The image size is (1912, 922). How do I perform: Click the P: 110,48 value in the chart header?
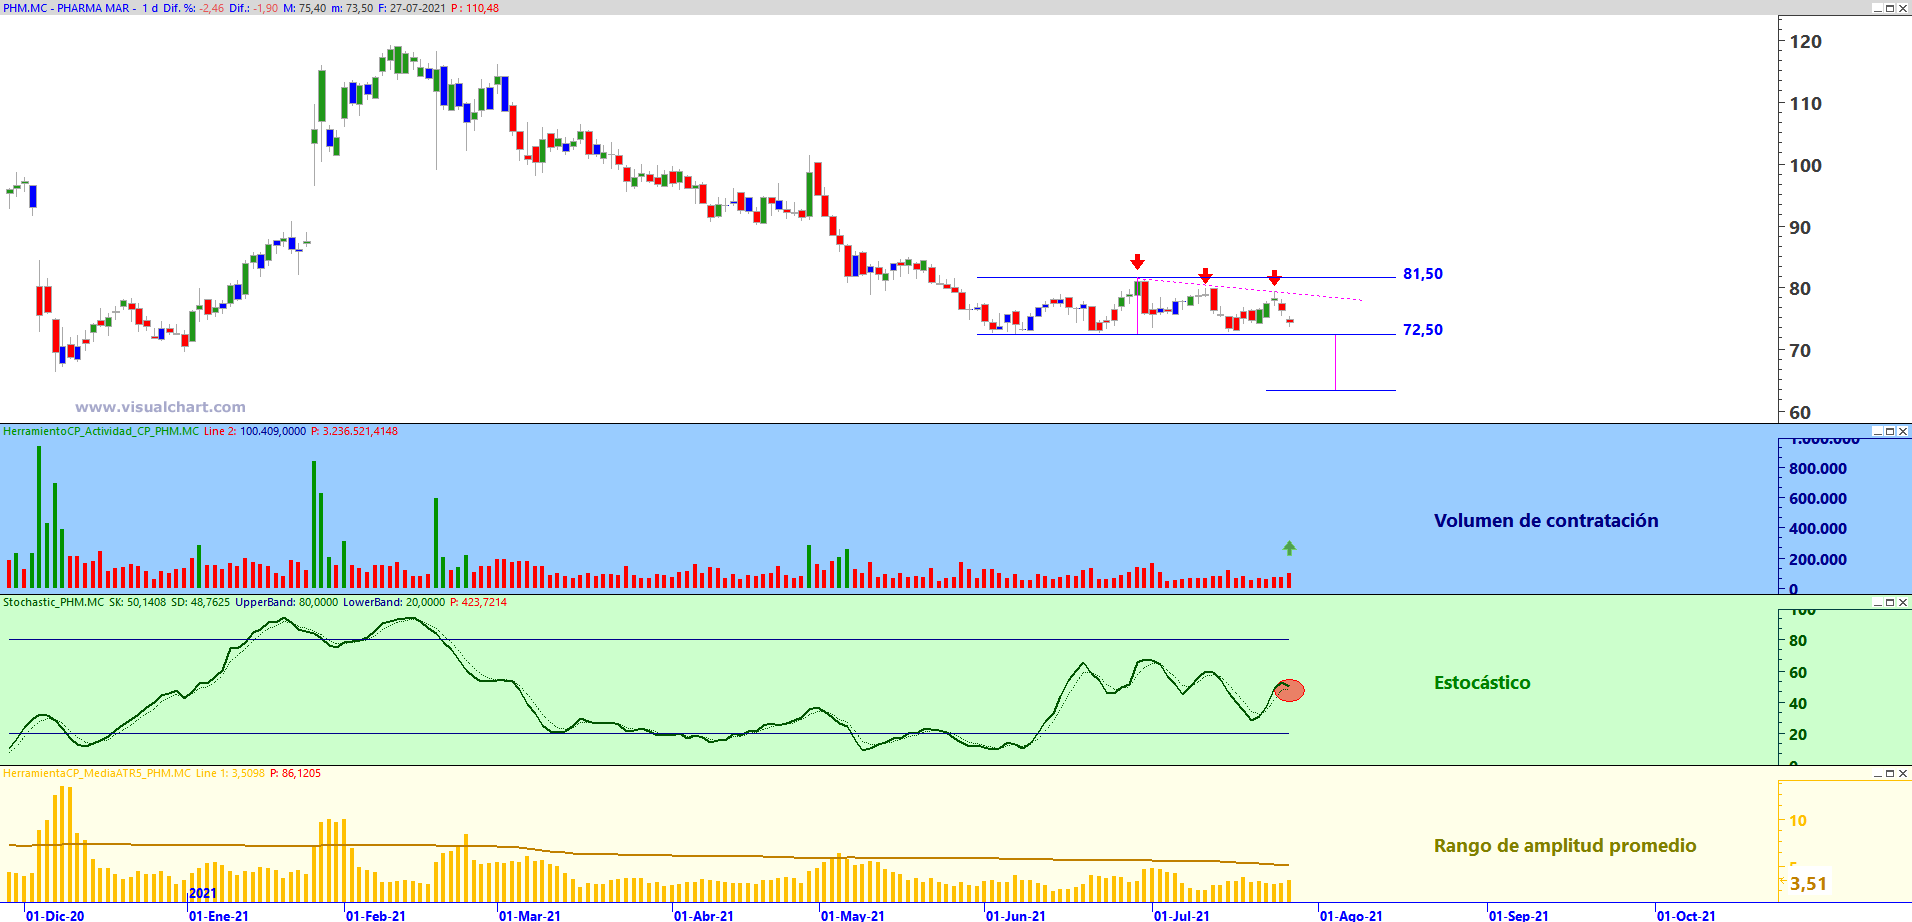474,8
